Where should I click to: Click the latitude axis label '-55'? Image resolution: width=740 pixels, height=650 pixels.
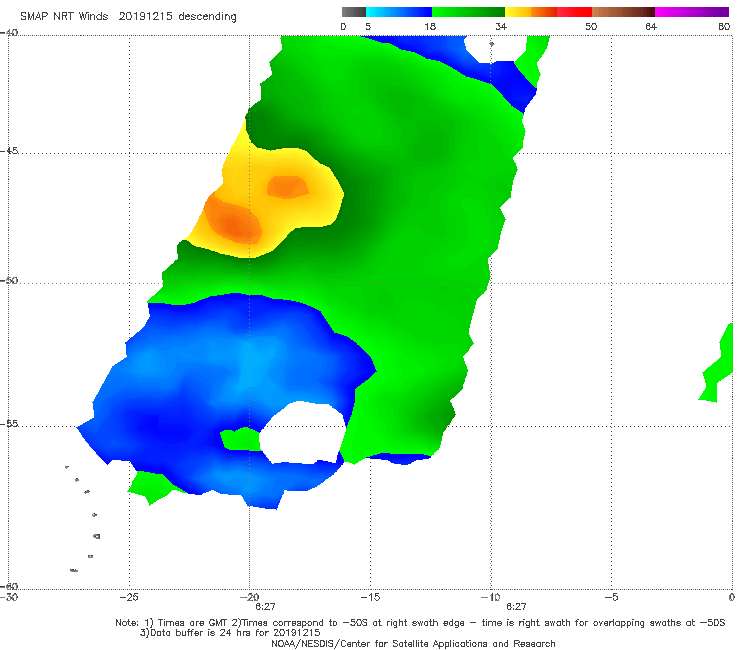coord(9,424)
